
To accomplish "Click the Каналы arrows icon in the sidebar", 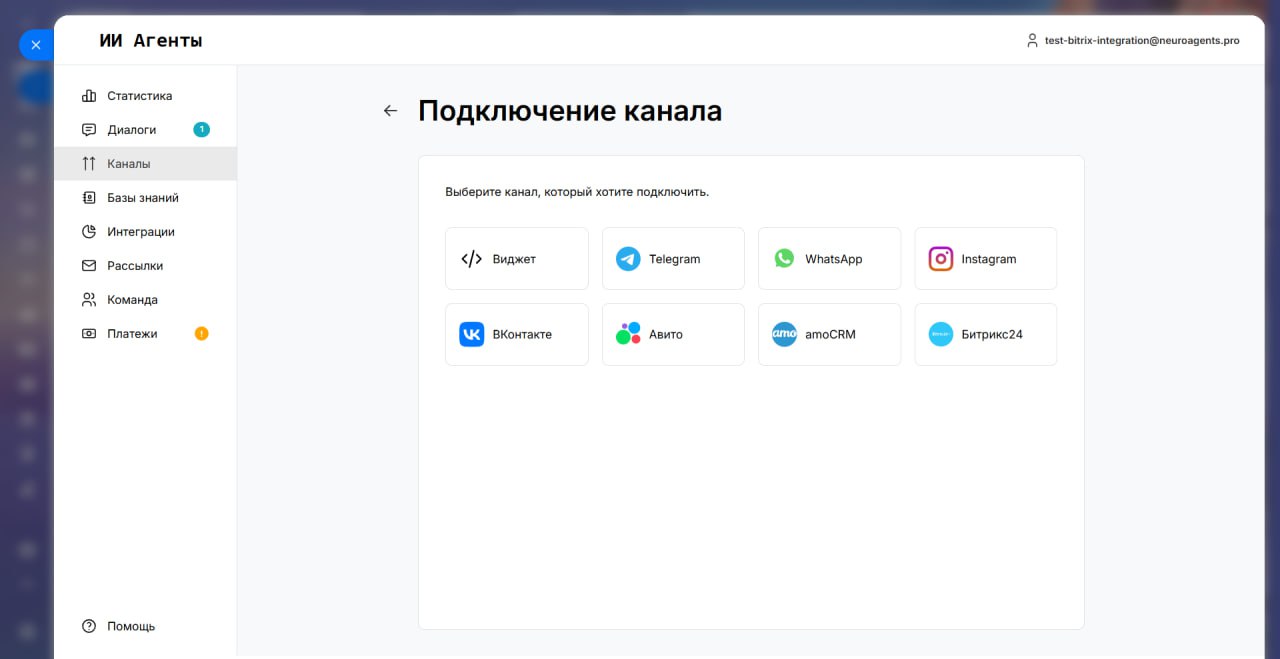I will pos(89,164).
